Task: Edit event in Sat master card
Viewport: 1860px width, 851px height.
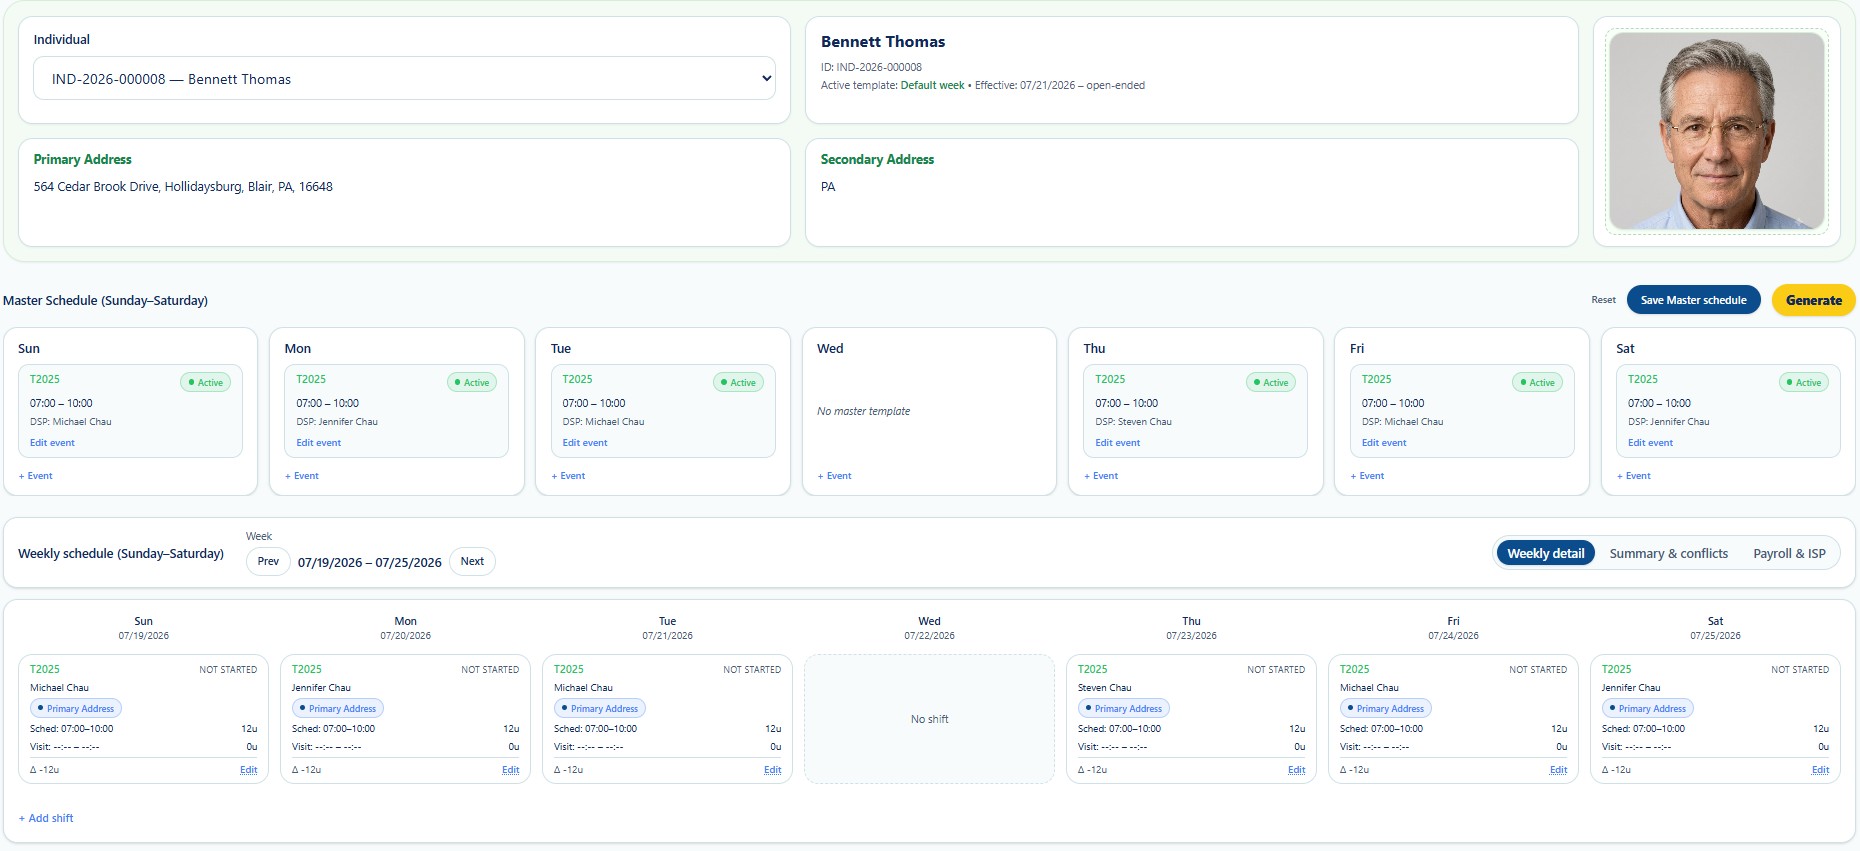Action: click(1650, 443)
